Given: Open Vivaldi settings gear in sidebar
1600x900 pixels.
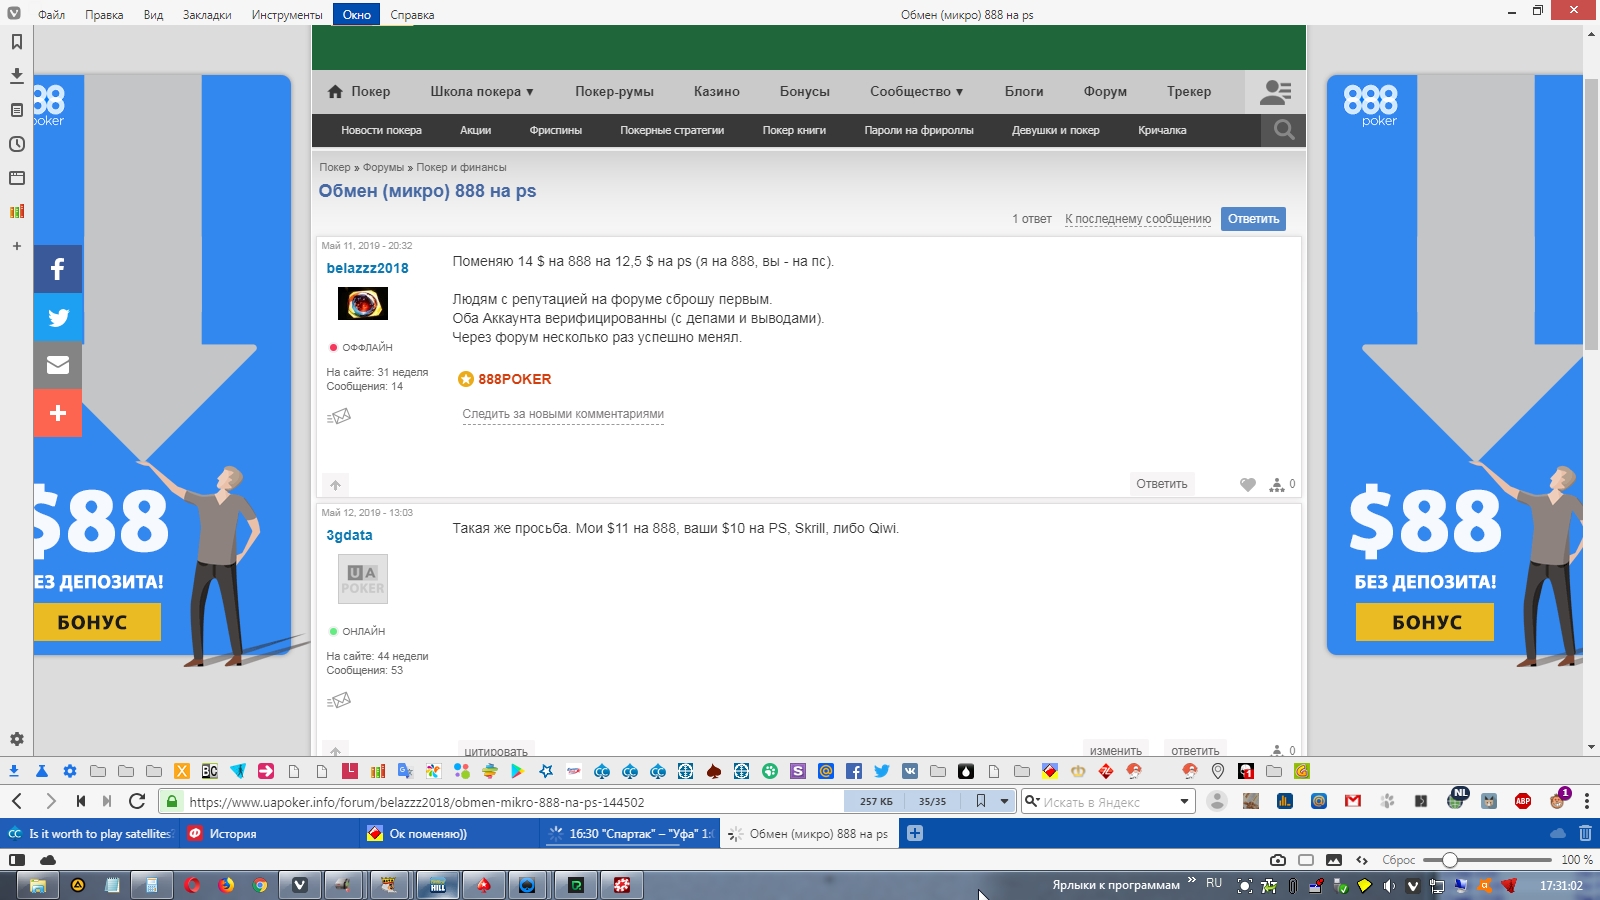Looking at the screenshot, I should (16, 739).
